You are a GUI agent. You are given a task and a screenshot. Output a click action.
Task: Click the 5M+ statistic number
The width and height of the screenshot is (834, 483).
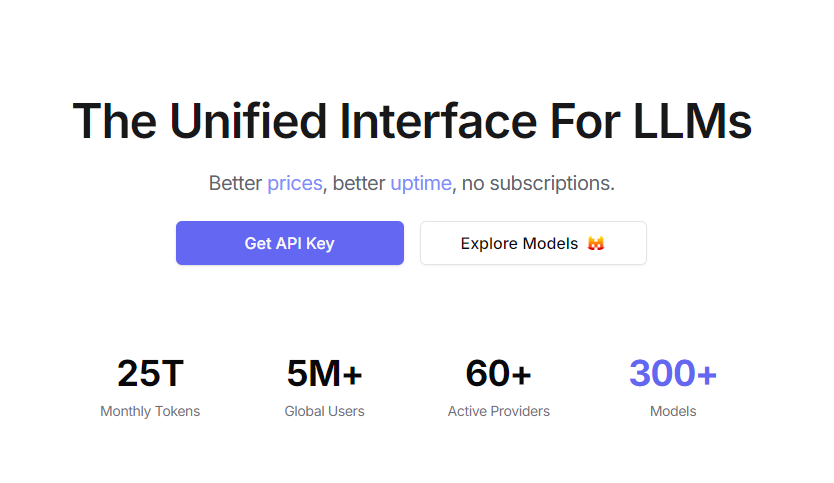click(324, 373)
